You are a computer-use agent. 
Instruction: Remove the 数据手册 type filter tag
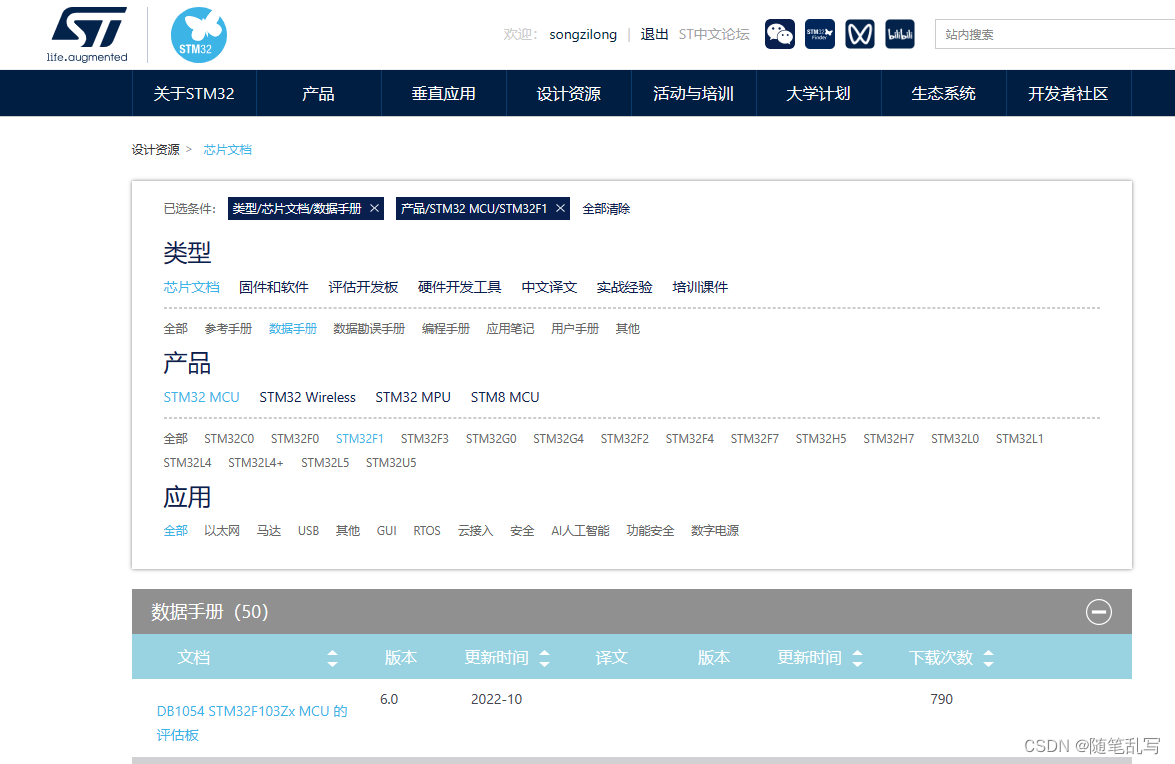(x=373, y=209)
